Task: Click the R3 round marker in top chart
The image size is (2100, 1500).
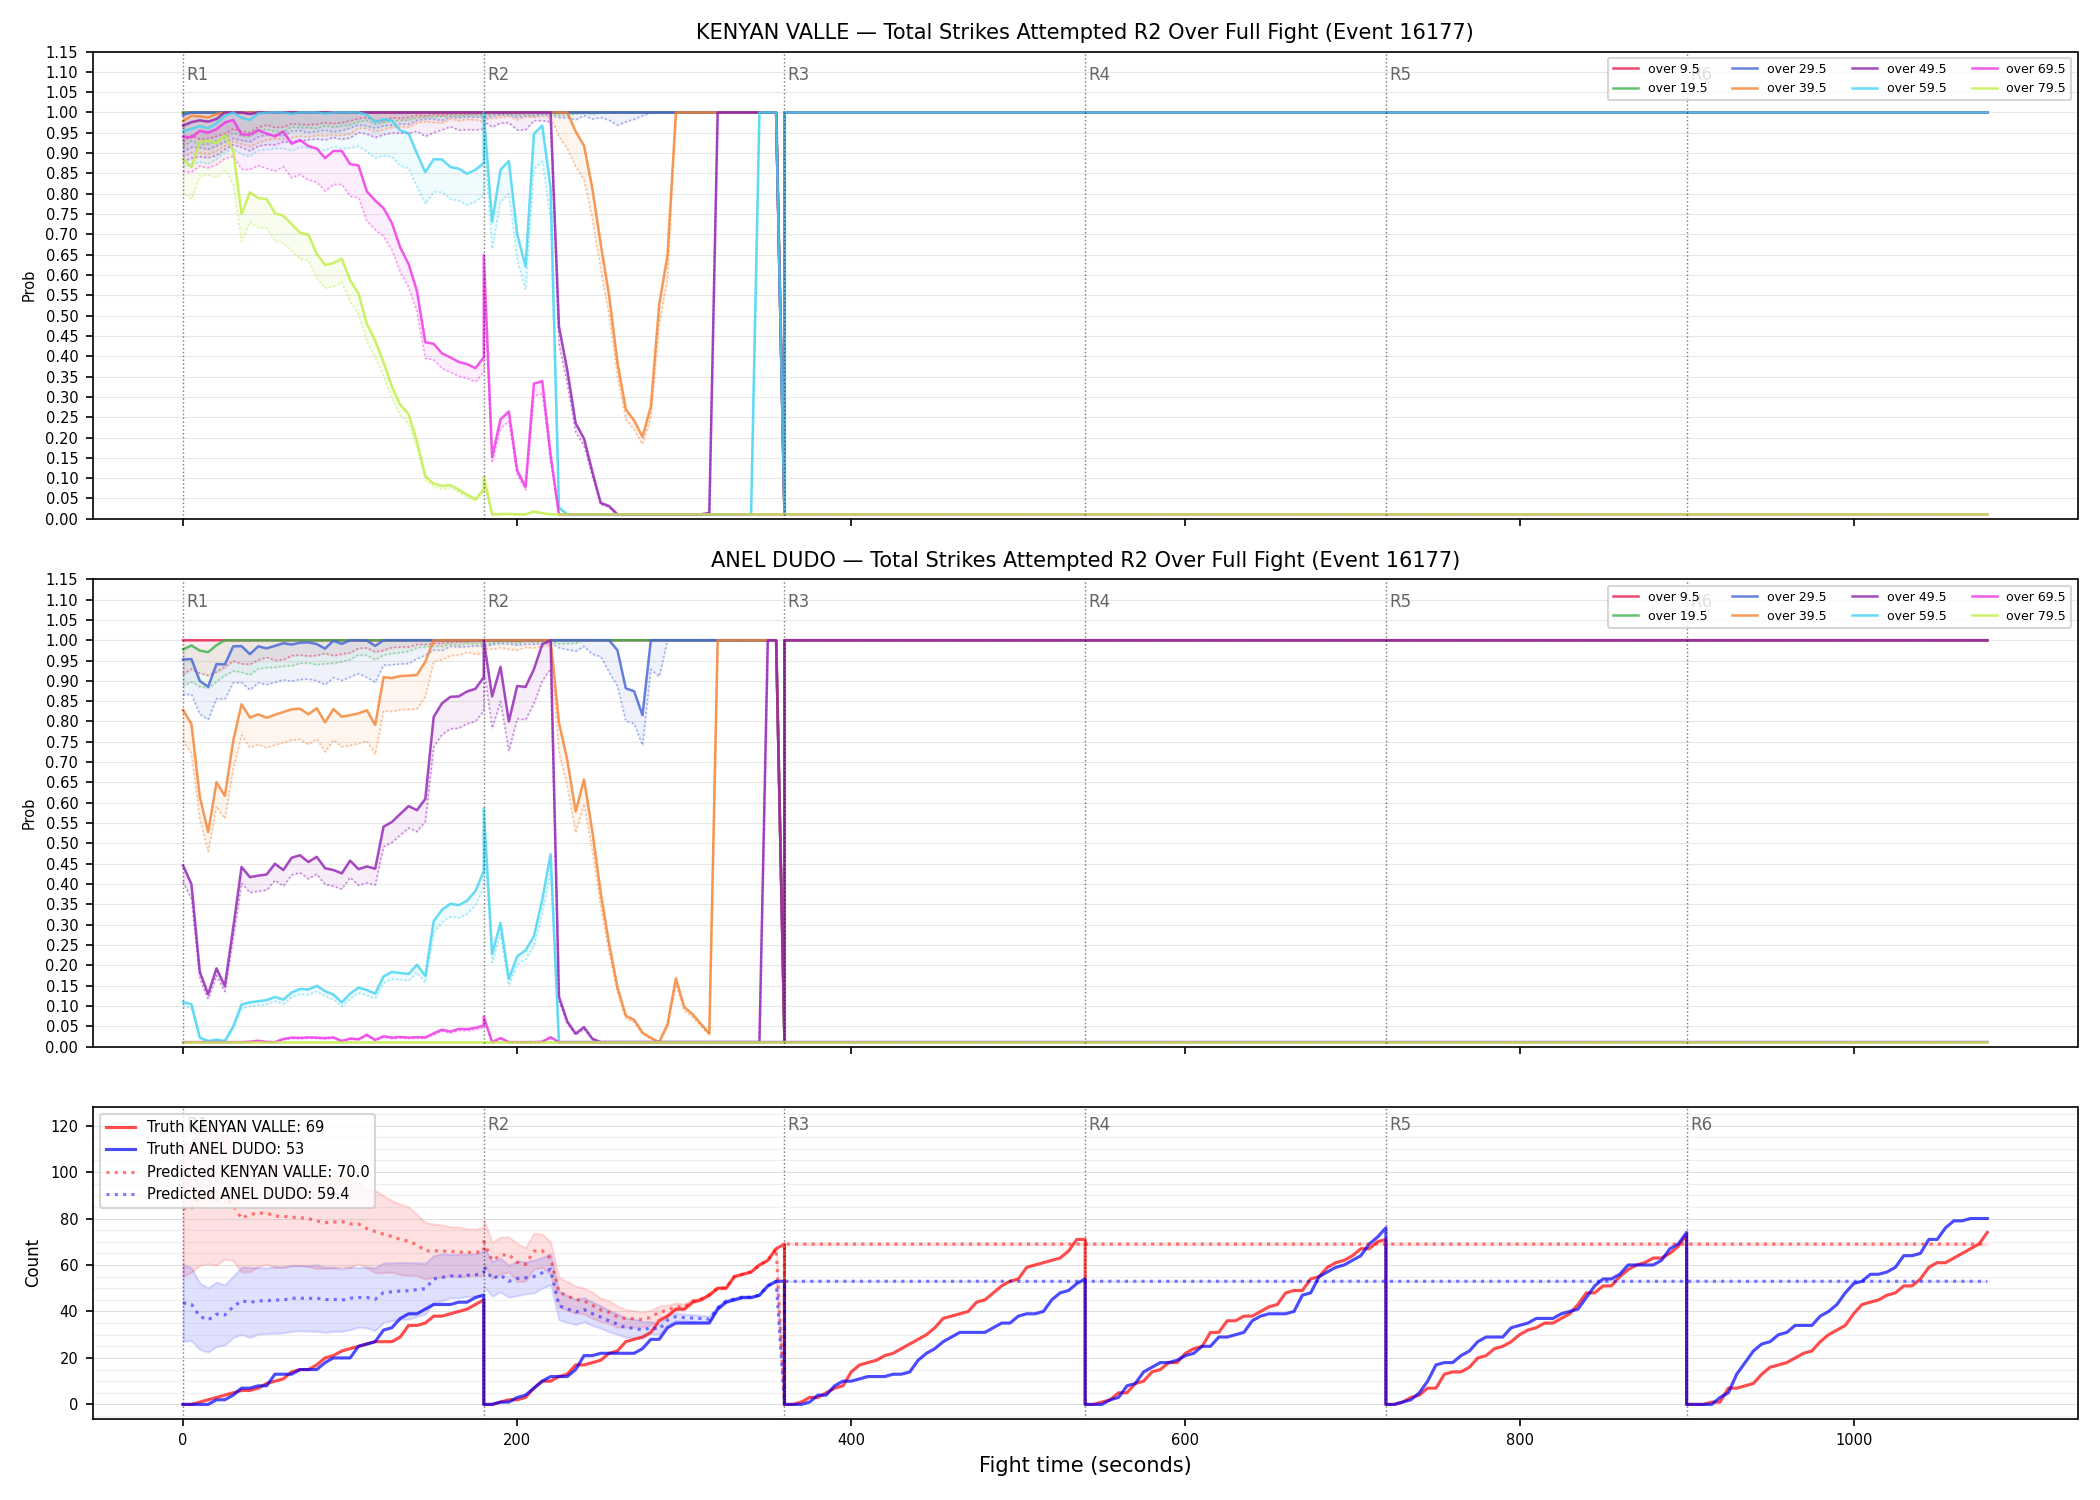Action: click(798, 74)
